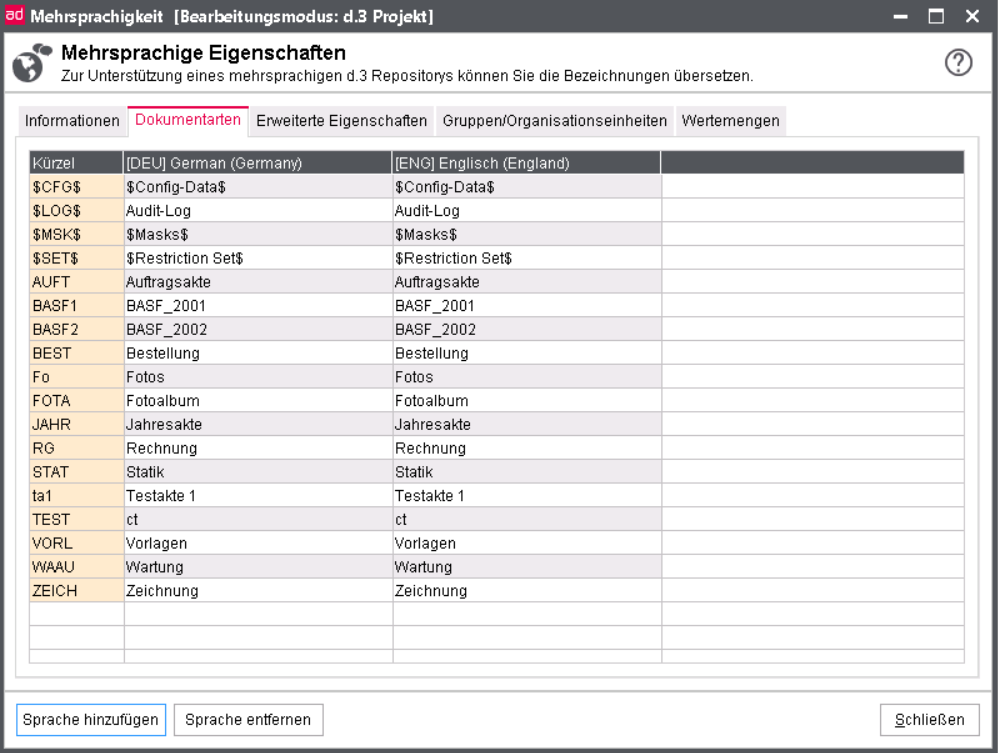Select the $MSK$ Kürzel cell
The image size is (998, 753).
[76, 234]
